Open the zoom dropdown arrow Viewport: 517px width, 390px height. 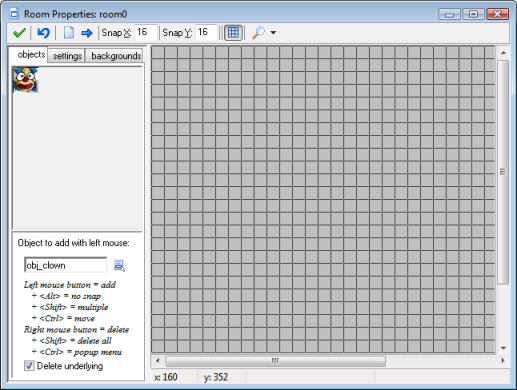[x=273, y=33]
